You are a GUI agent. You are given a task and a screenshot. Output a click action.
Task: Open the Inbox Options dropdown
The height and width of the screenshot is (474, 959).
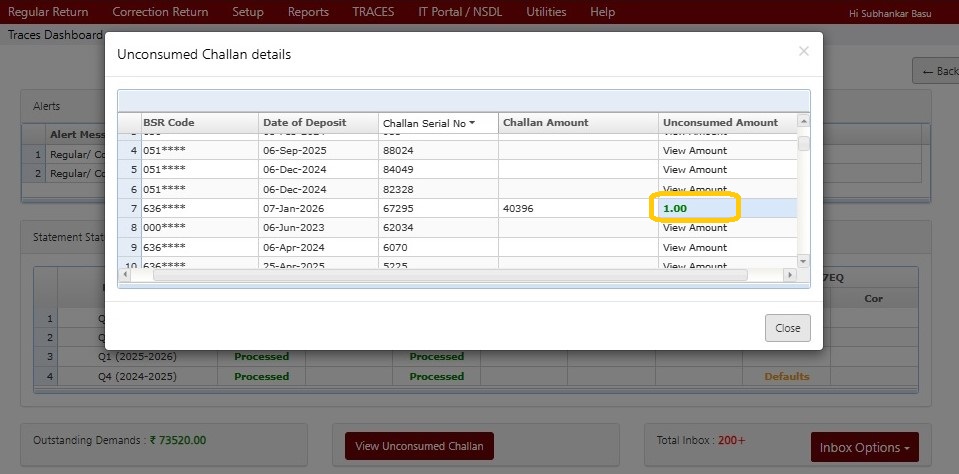click(864, 448)
